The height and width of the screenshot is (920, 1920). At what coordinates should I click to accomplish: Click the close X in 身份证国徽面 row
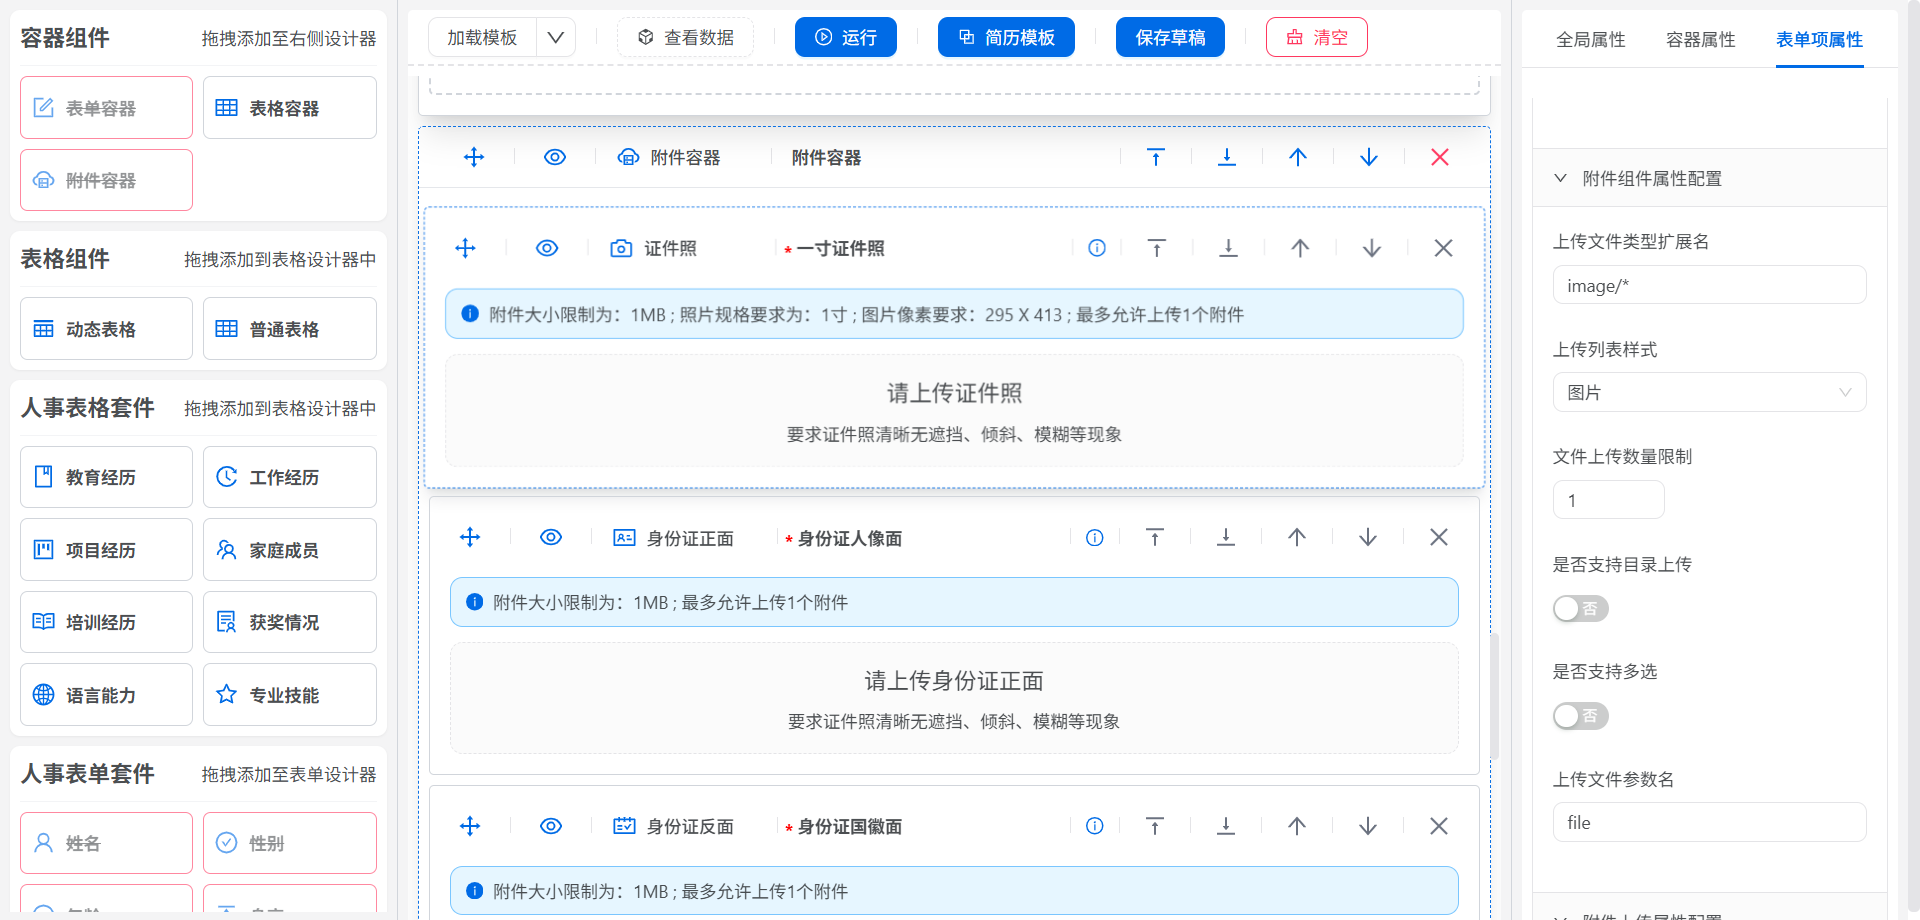point(1438,826)
